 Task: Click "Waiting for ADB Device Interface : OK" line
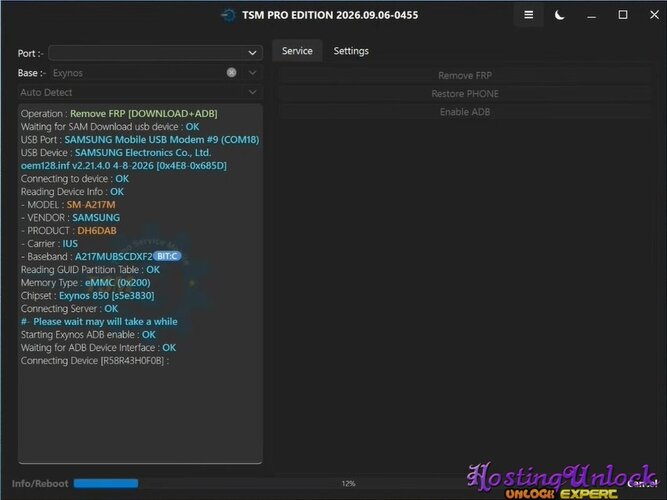(98, 348)
